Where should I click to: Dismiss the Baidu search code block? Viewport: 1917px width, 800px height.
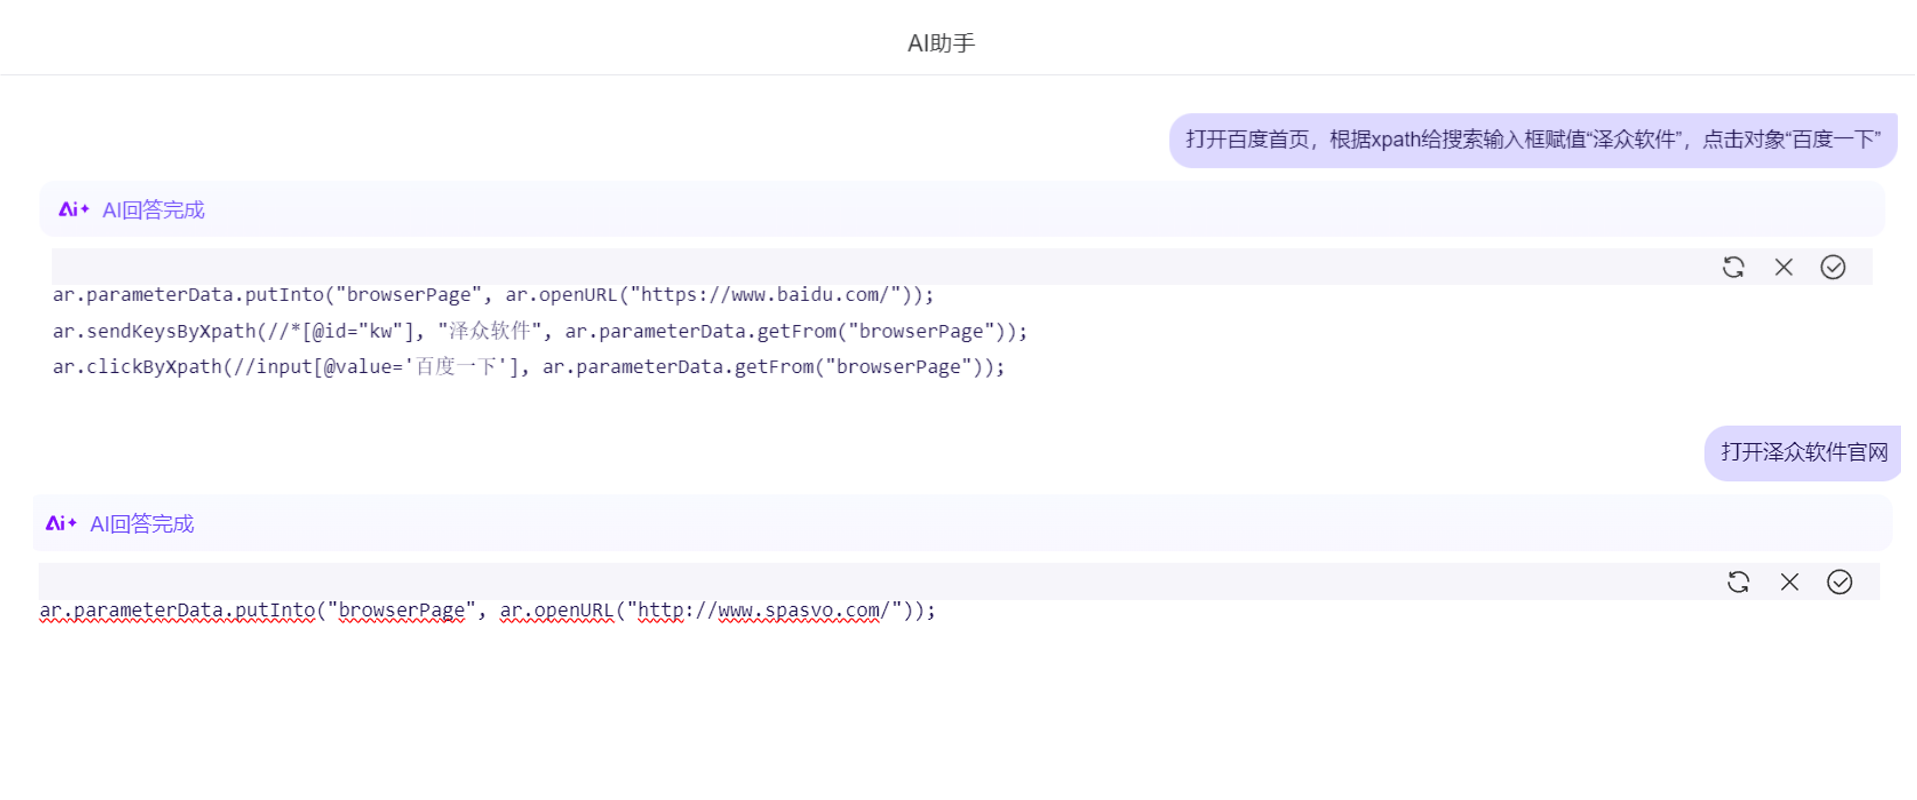click(x=1783, y=267)
